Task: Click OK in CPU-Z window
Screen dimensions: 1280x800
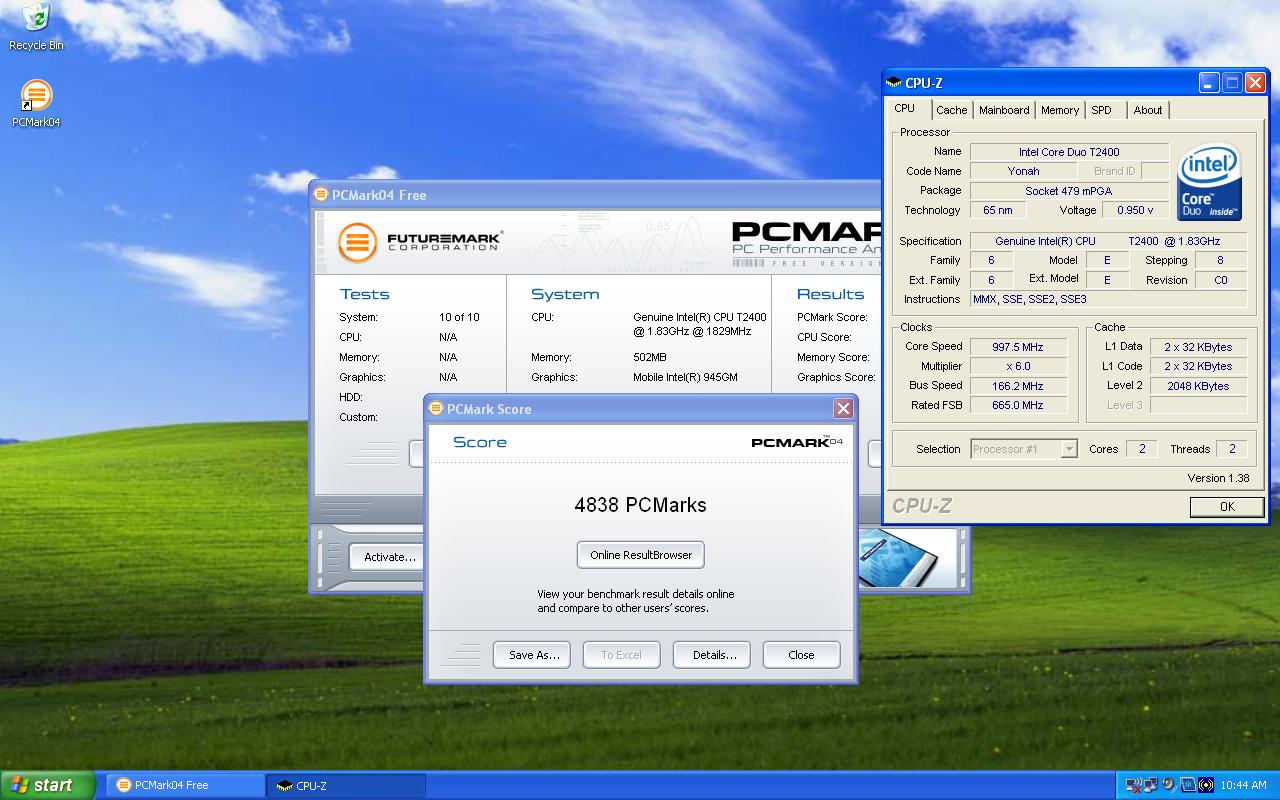Action: click(x=1227, y=507)
